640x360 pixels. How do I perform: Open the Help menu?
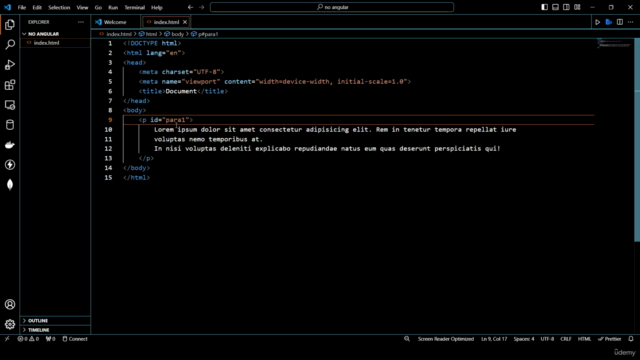pyautogui.click(x=157, y=7)
